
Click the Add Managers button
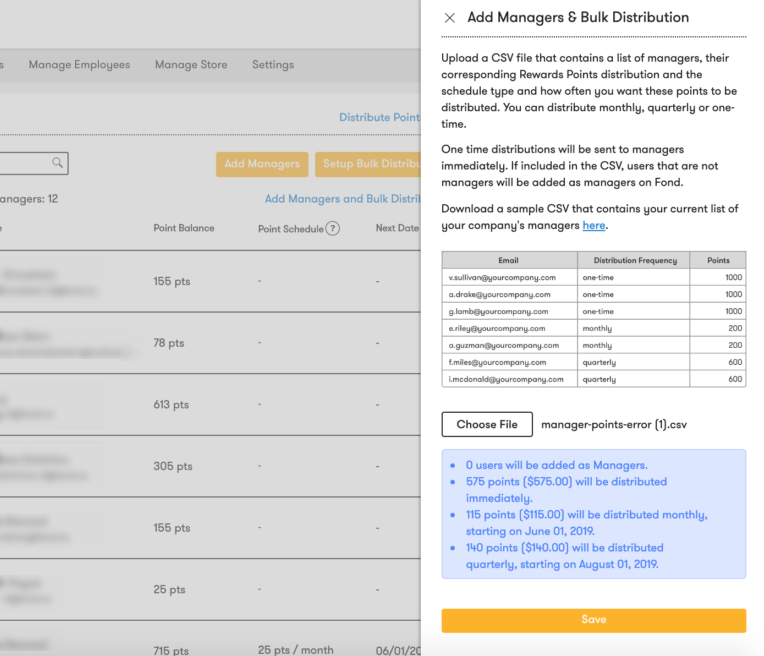click(x=262, y=164)
